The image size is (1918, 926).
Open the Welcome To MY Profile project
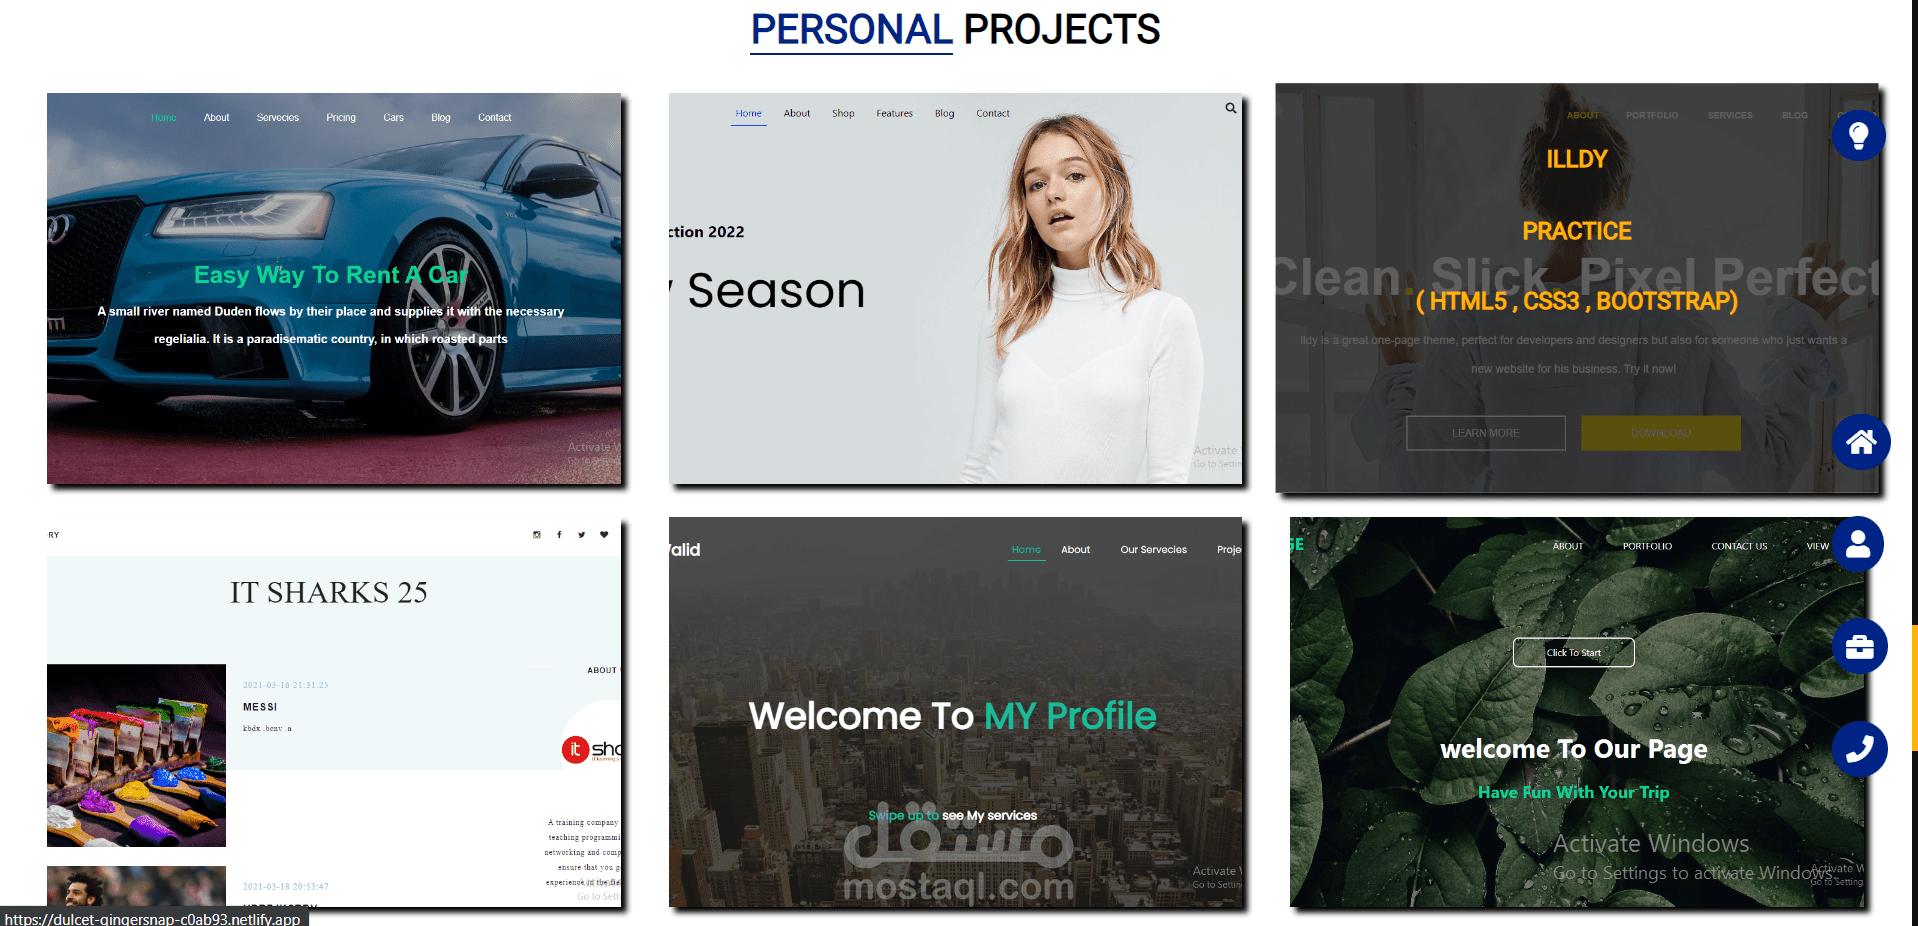[x=955, y=712]
